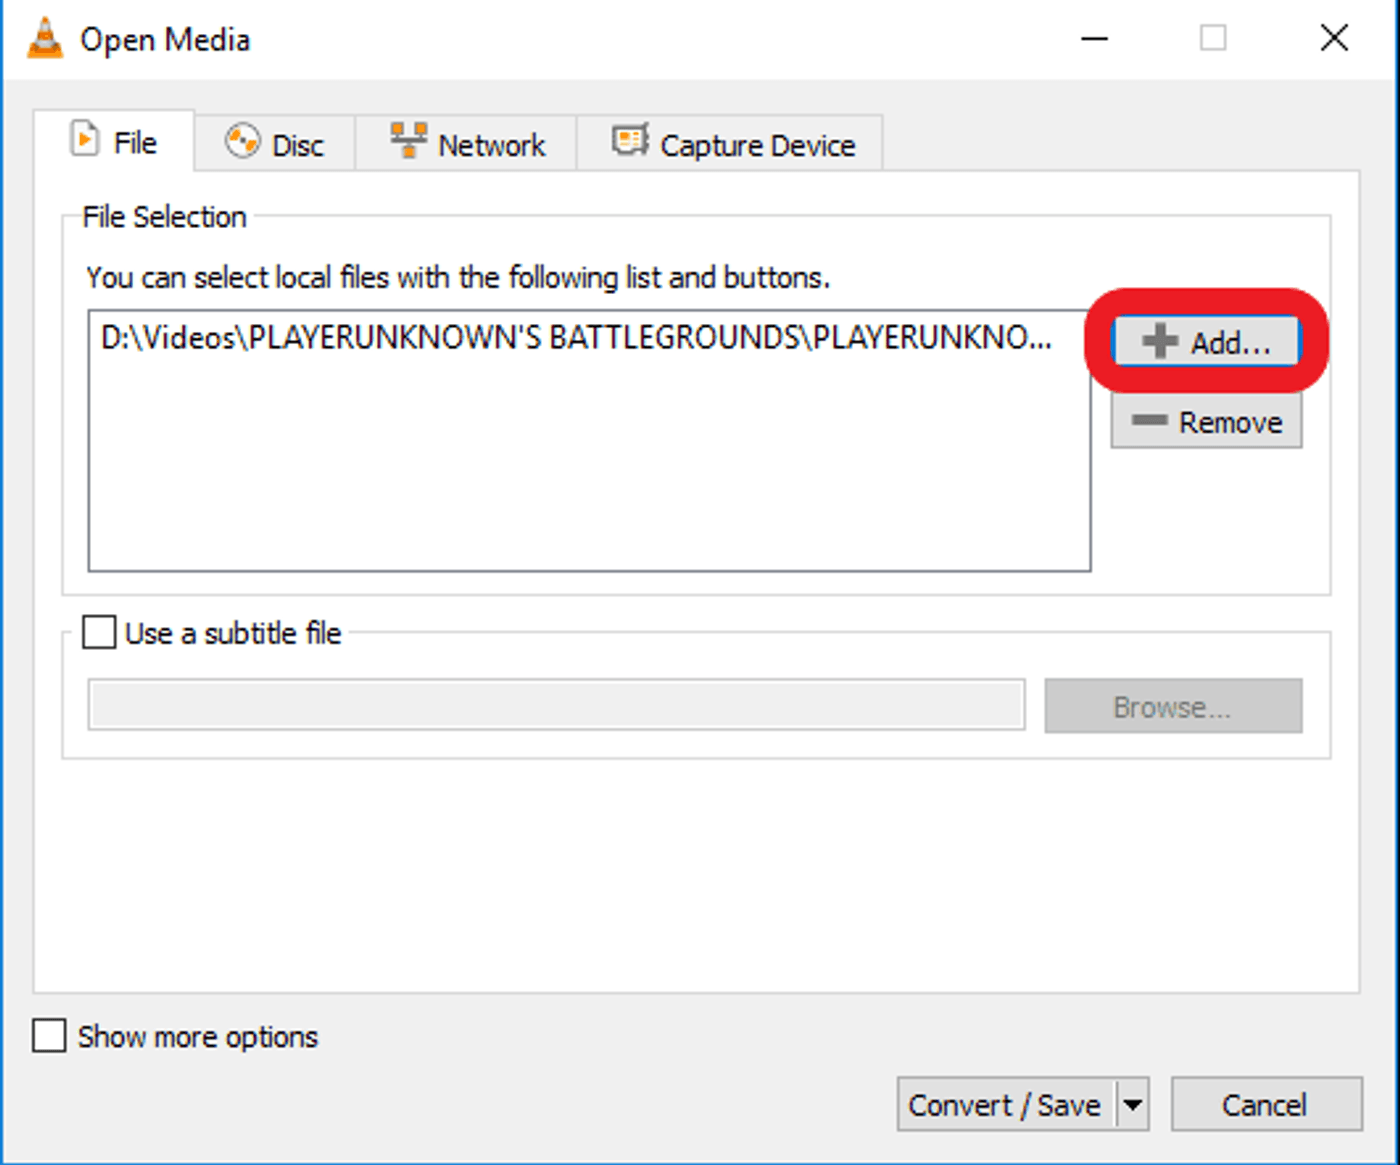
Task: Minimize the Open Media window
Action: pos(1094,38)
